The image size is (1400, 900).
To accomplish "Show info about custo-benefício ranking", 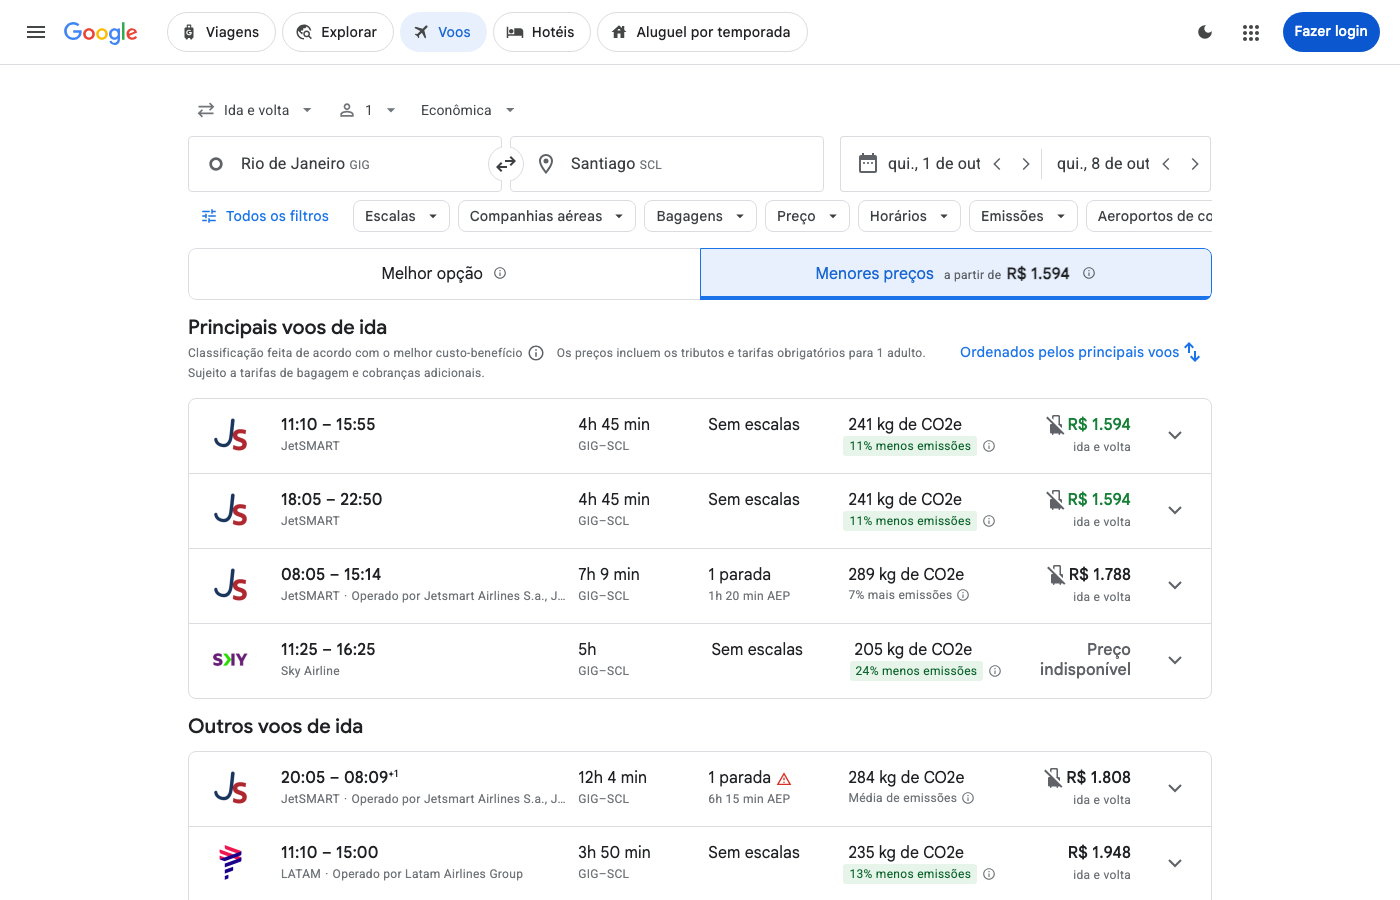I will click(536, 353).
